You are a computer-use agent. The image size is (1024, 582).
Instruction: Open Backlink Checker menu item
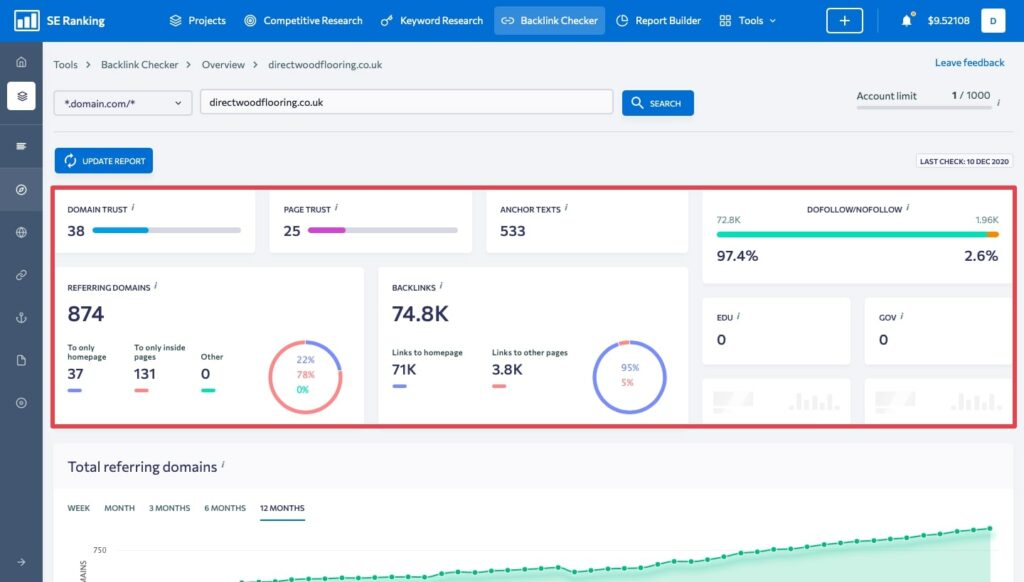549,21
